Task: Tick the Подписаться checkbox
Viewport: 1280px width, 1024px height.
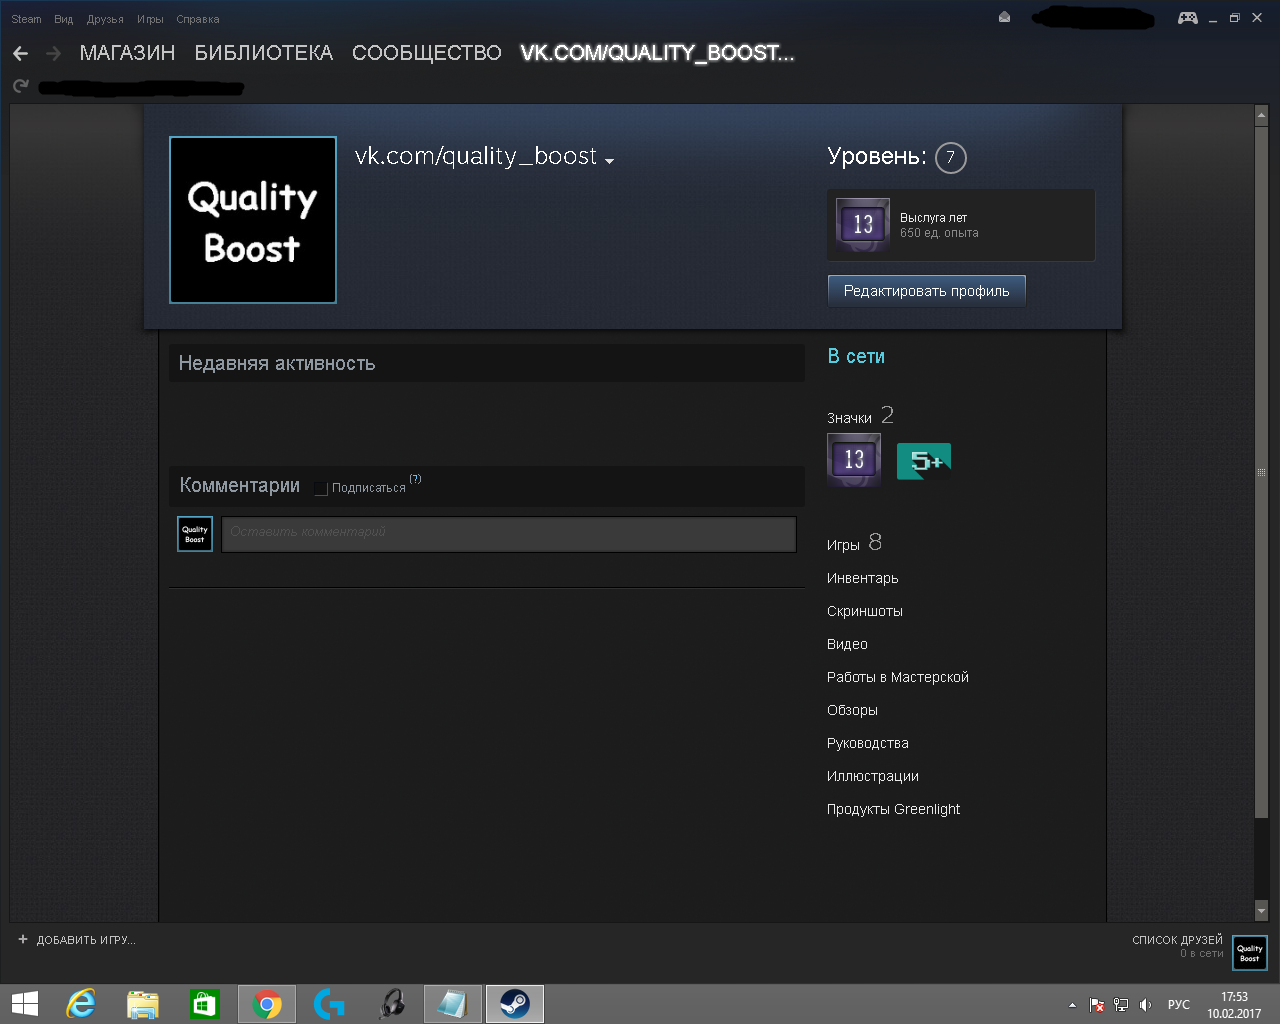Action: (x=321, y=488)
